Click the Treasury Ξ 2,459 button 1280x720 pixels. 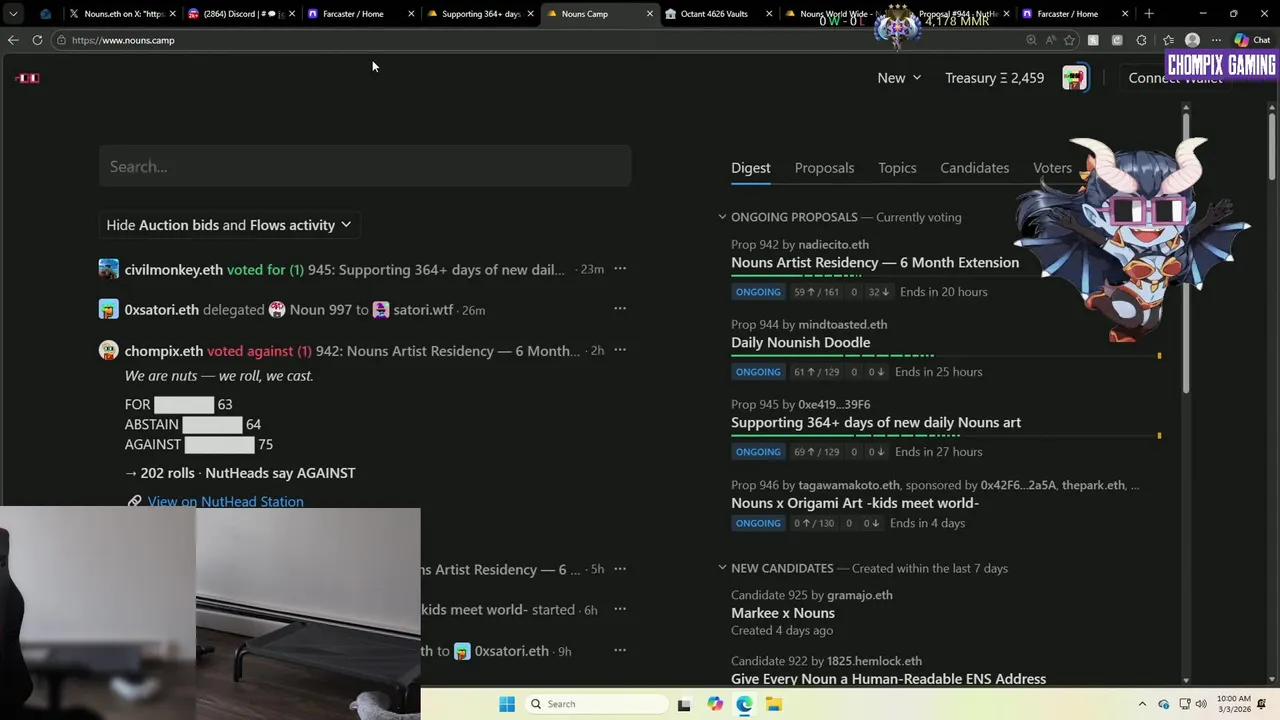coord(994,78)
